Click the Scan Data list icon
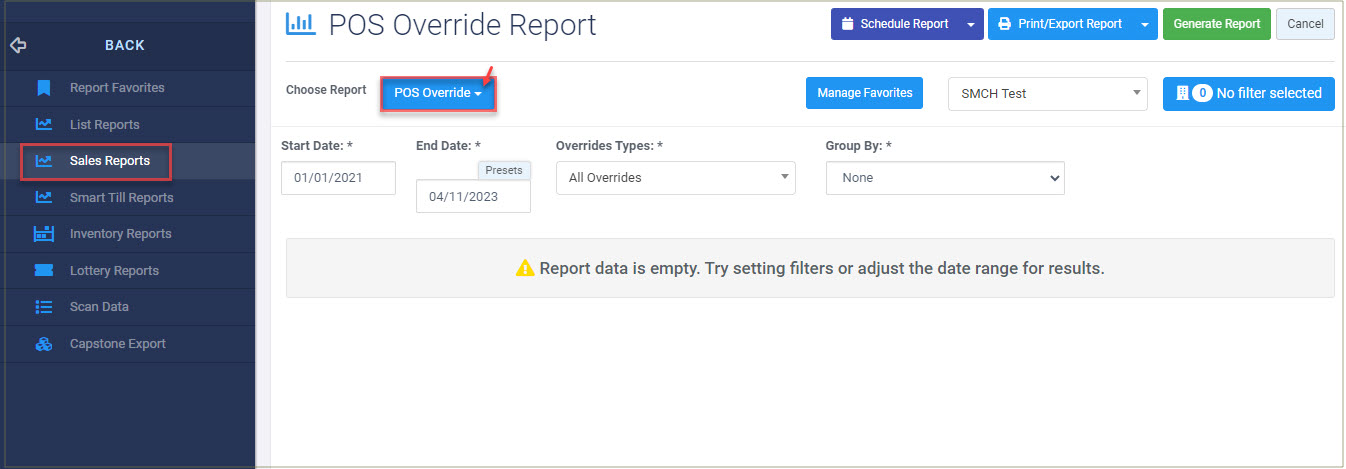 43,307
